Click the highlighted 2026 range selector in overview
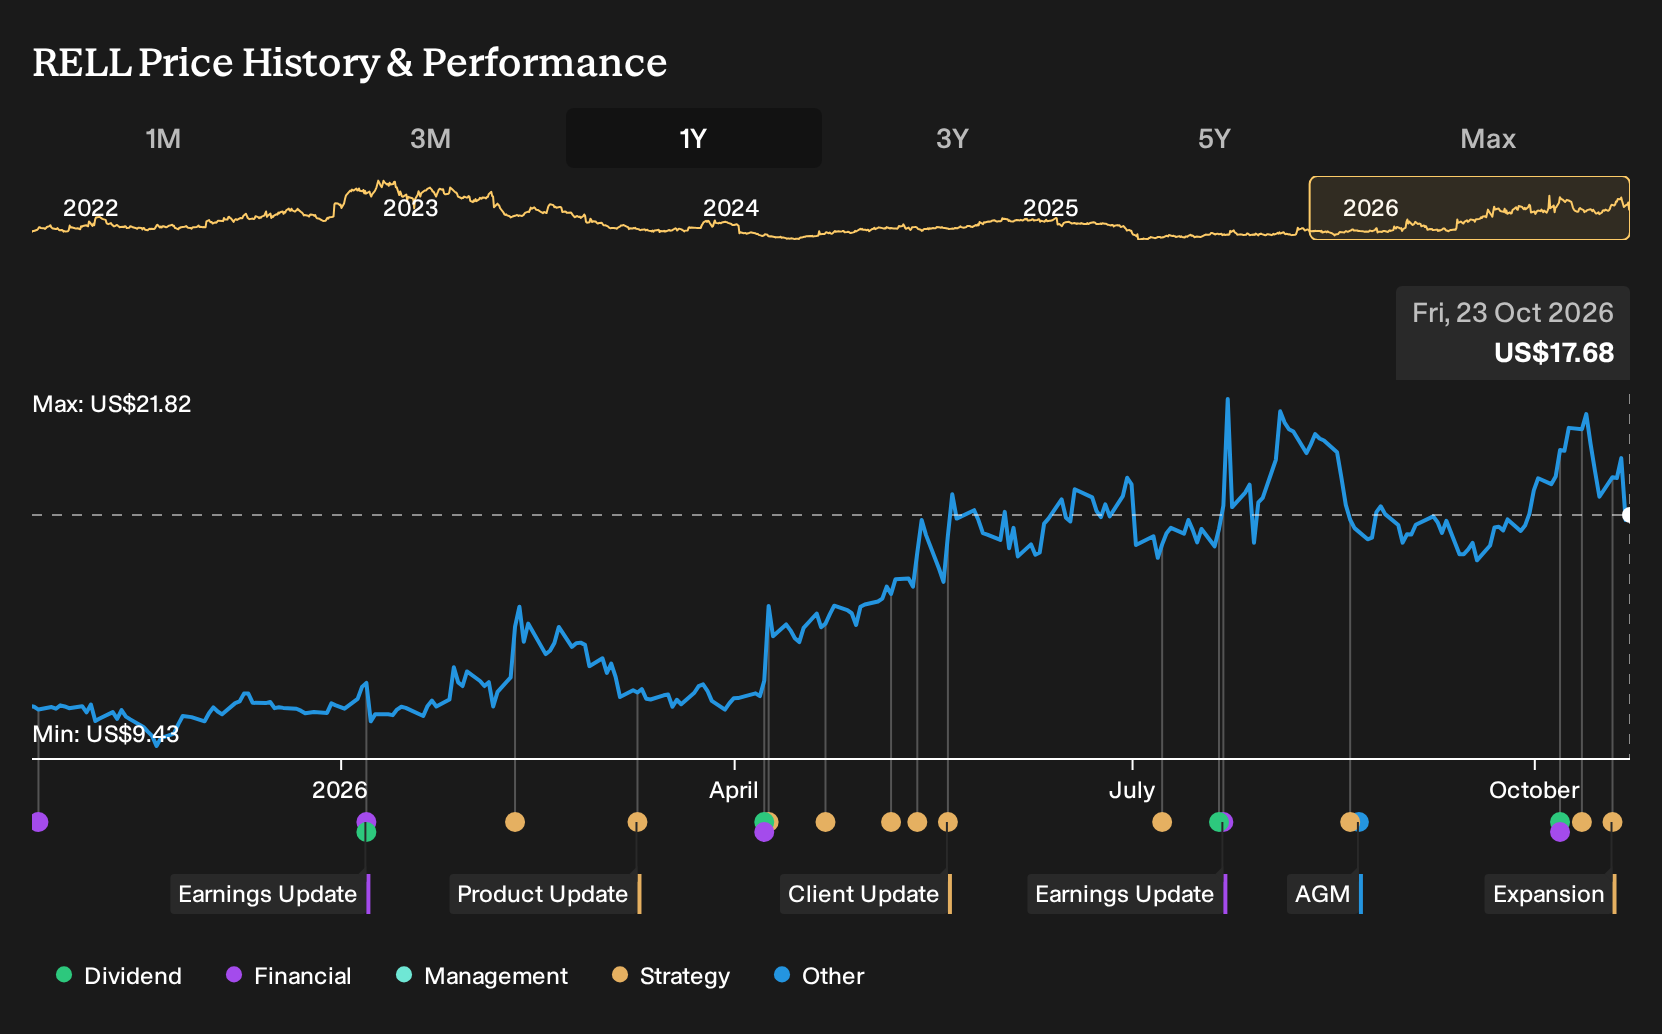This screenshot has height=1034, width=1662. pos(1469,208)
